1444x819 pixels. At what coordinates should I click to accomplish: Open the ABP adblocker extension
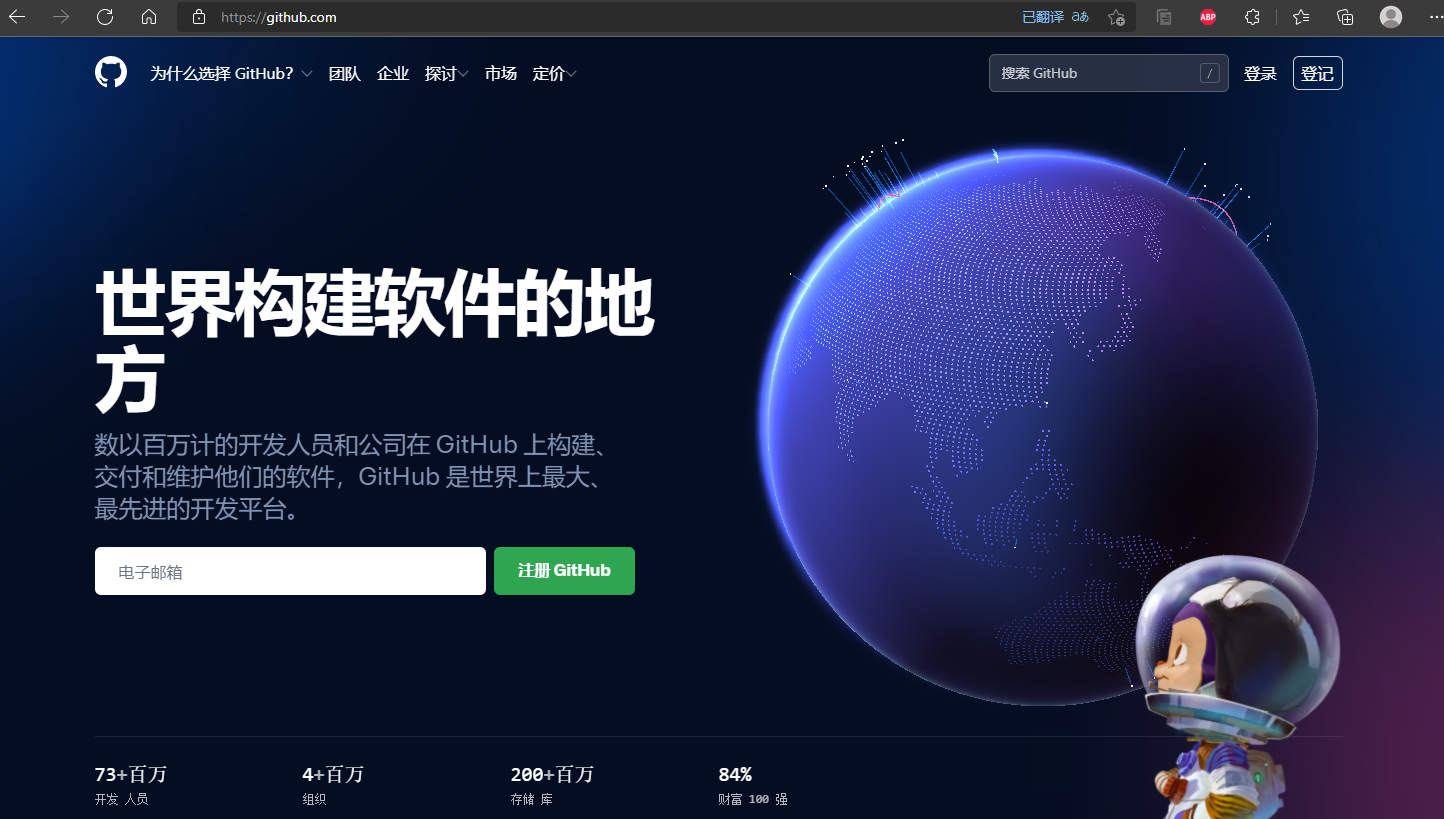pyautogui.click(x=1207, y=17)
